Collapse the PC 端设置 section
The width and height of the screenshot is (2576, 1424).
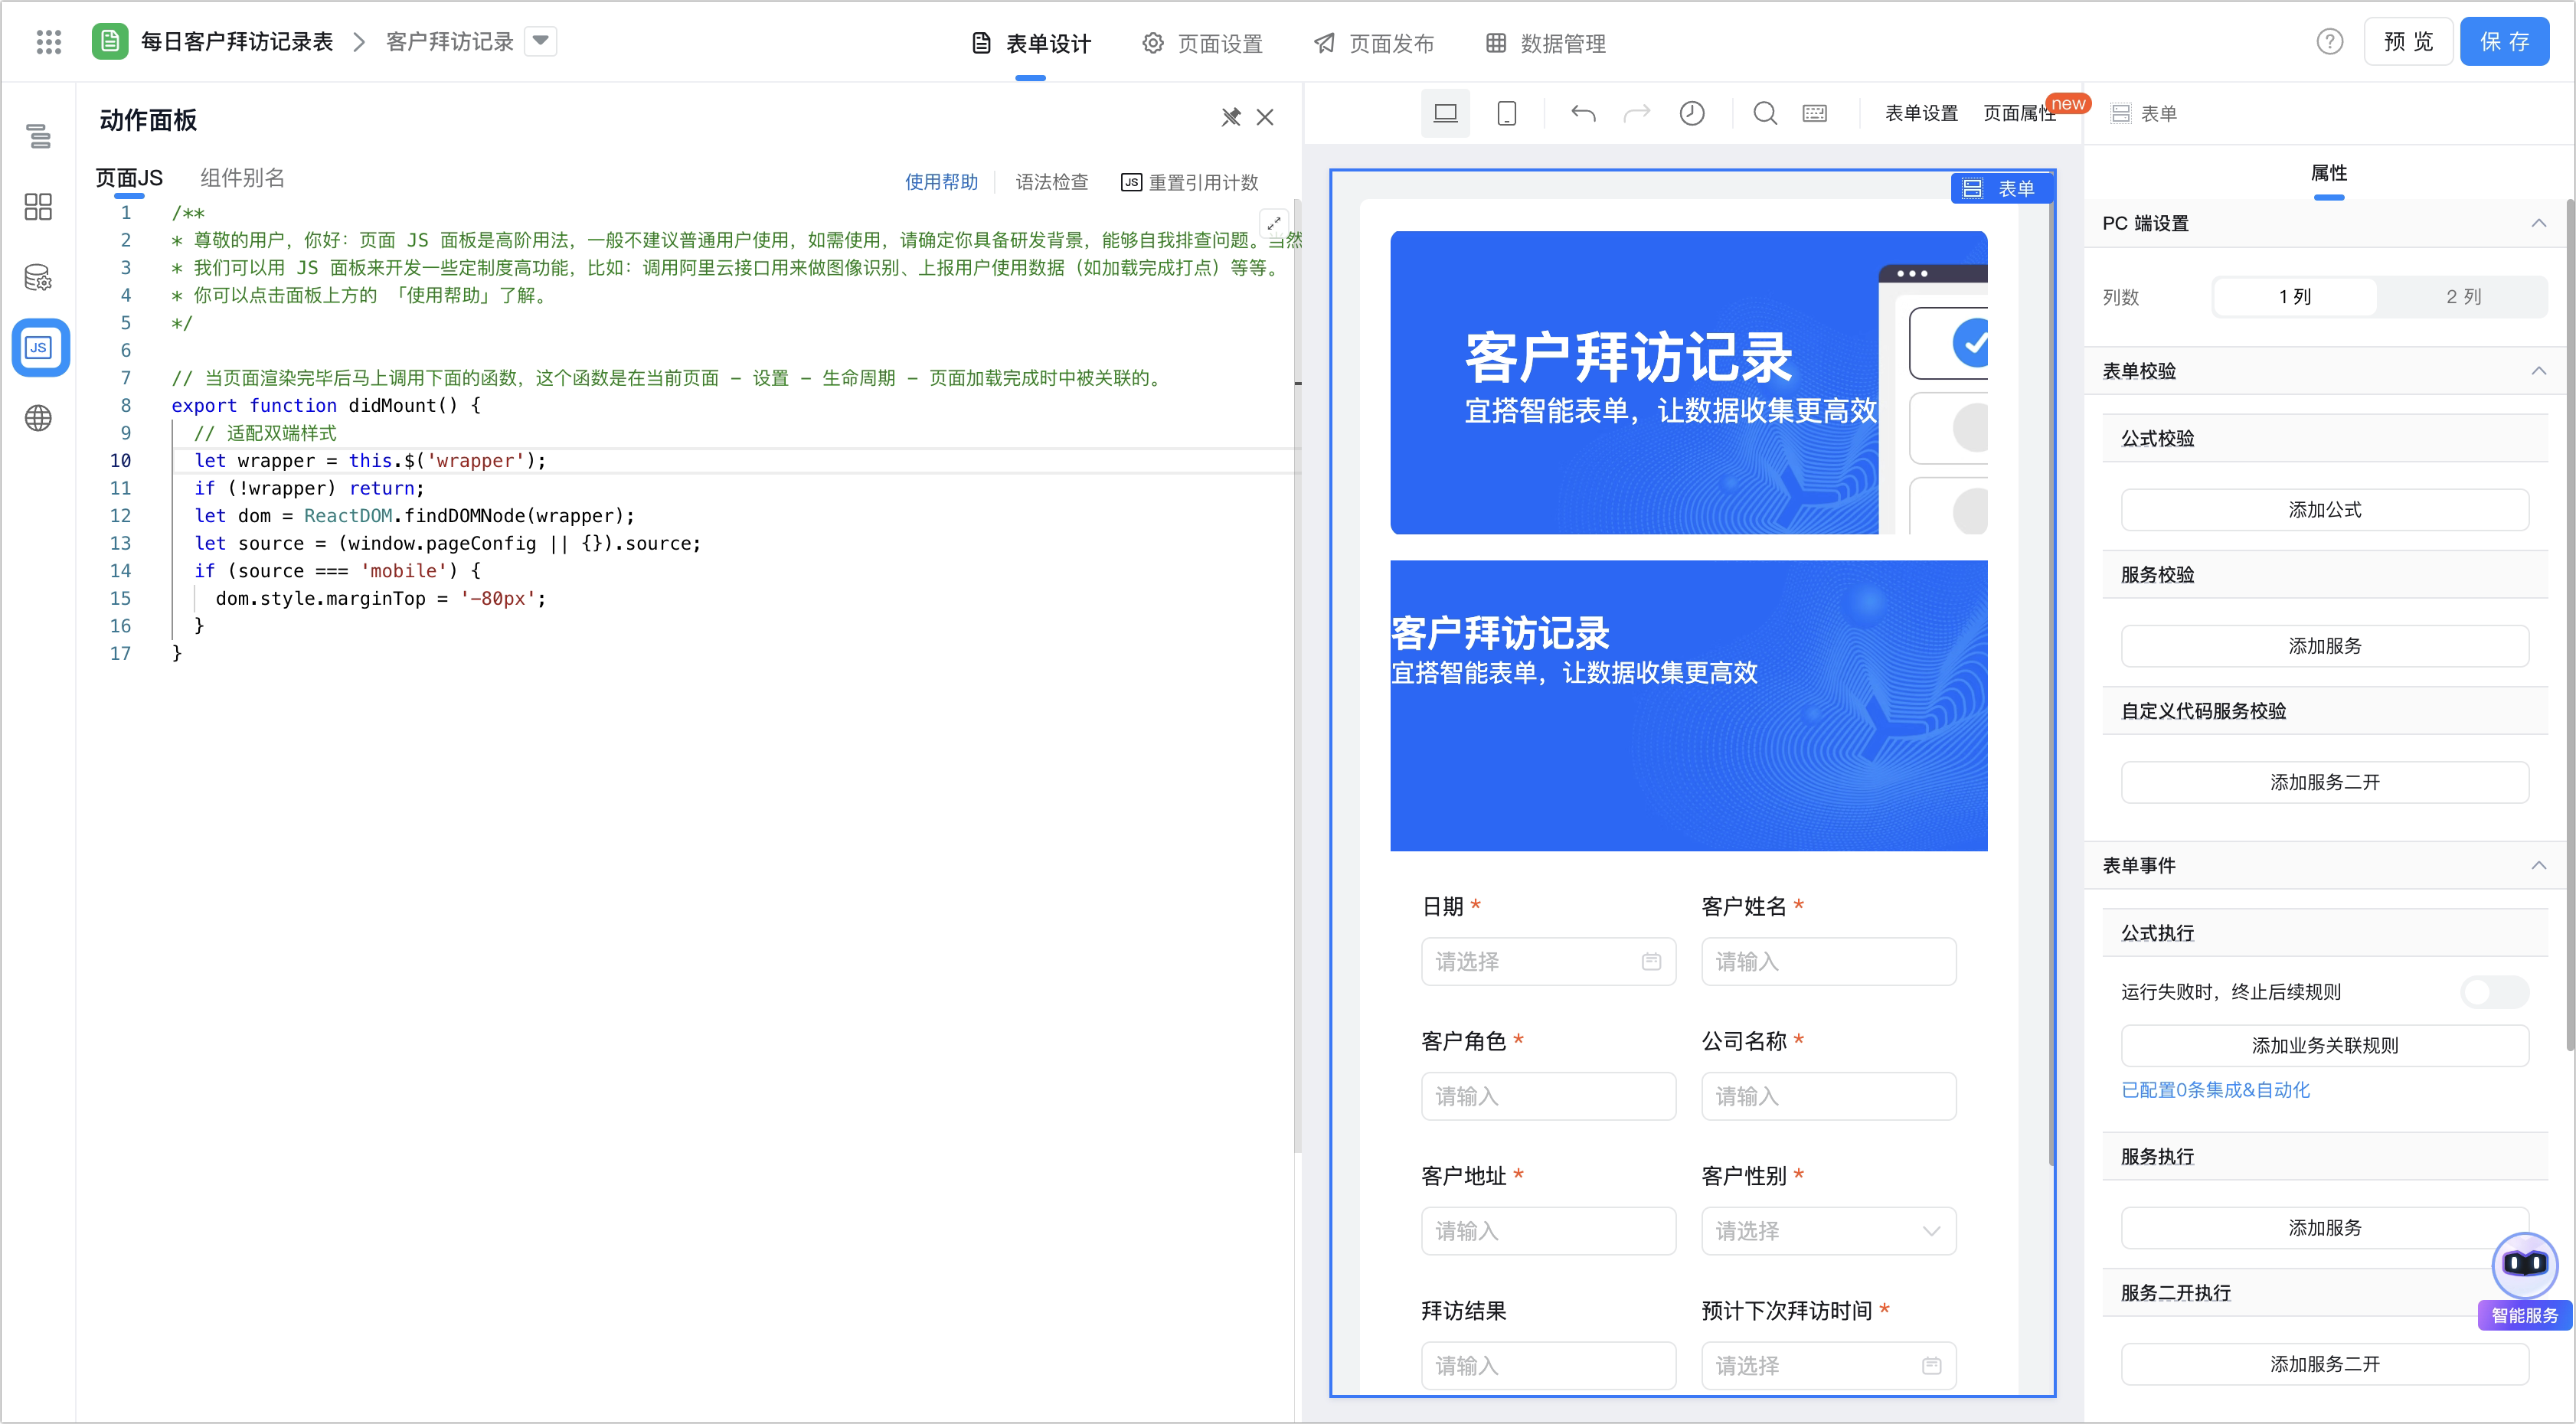pos(2538,223)
